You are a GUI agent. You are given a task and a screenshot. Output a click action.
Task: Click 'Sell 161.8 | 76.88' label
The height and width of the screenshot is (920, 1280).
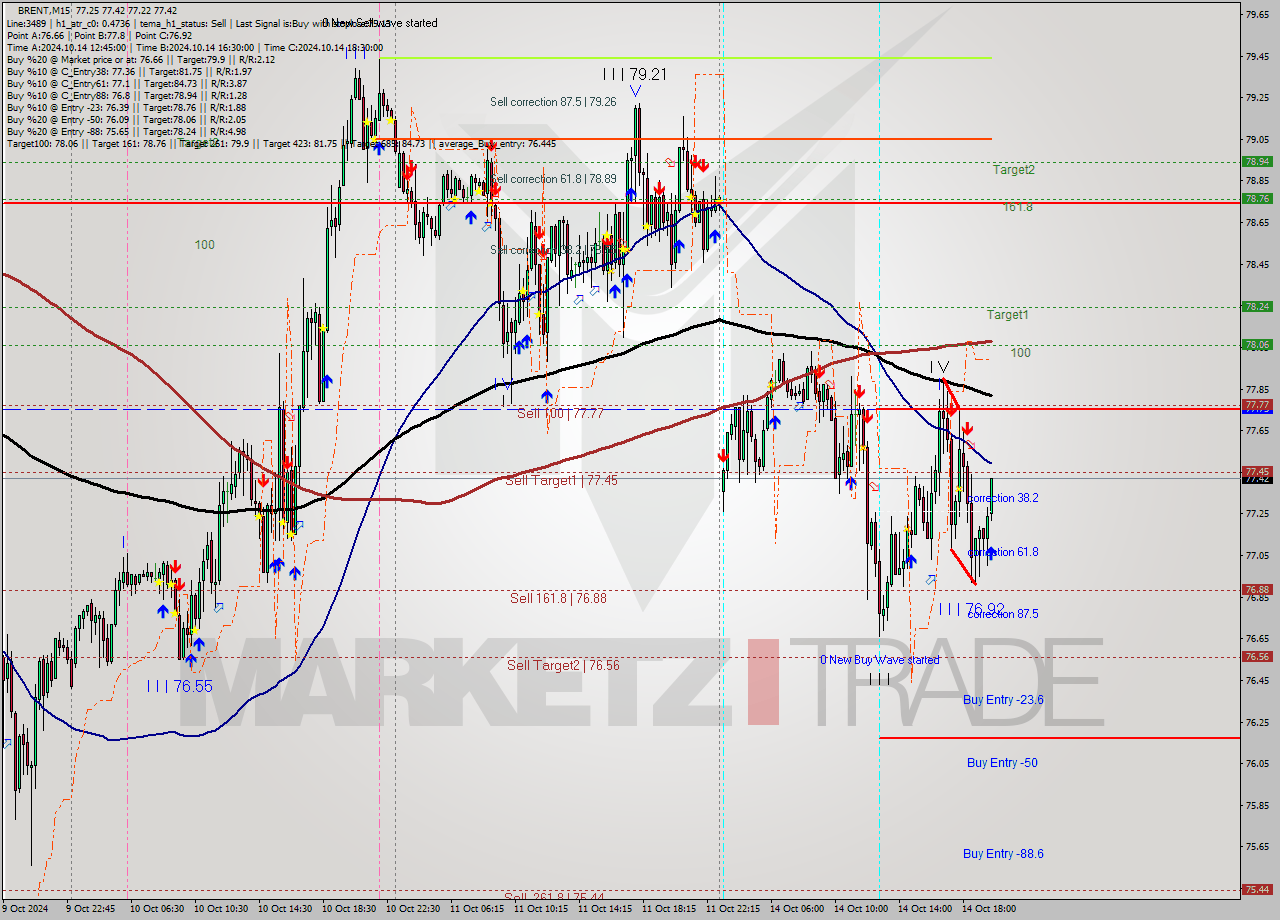tap(558, 599)
